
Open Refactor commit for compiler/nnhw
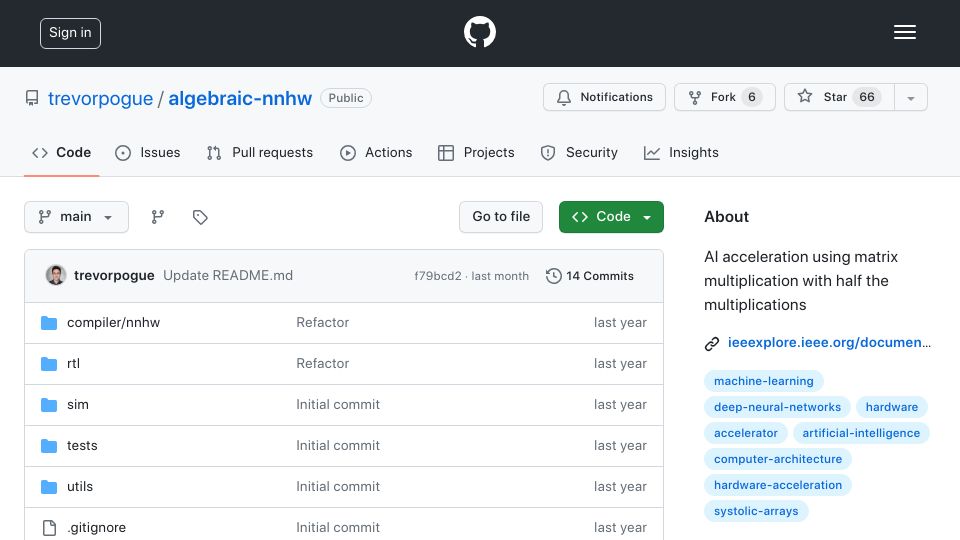[323, 323]
